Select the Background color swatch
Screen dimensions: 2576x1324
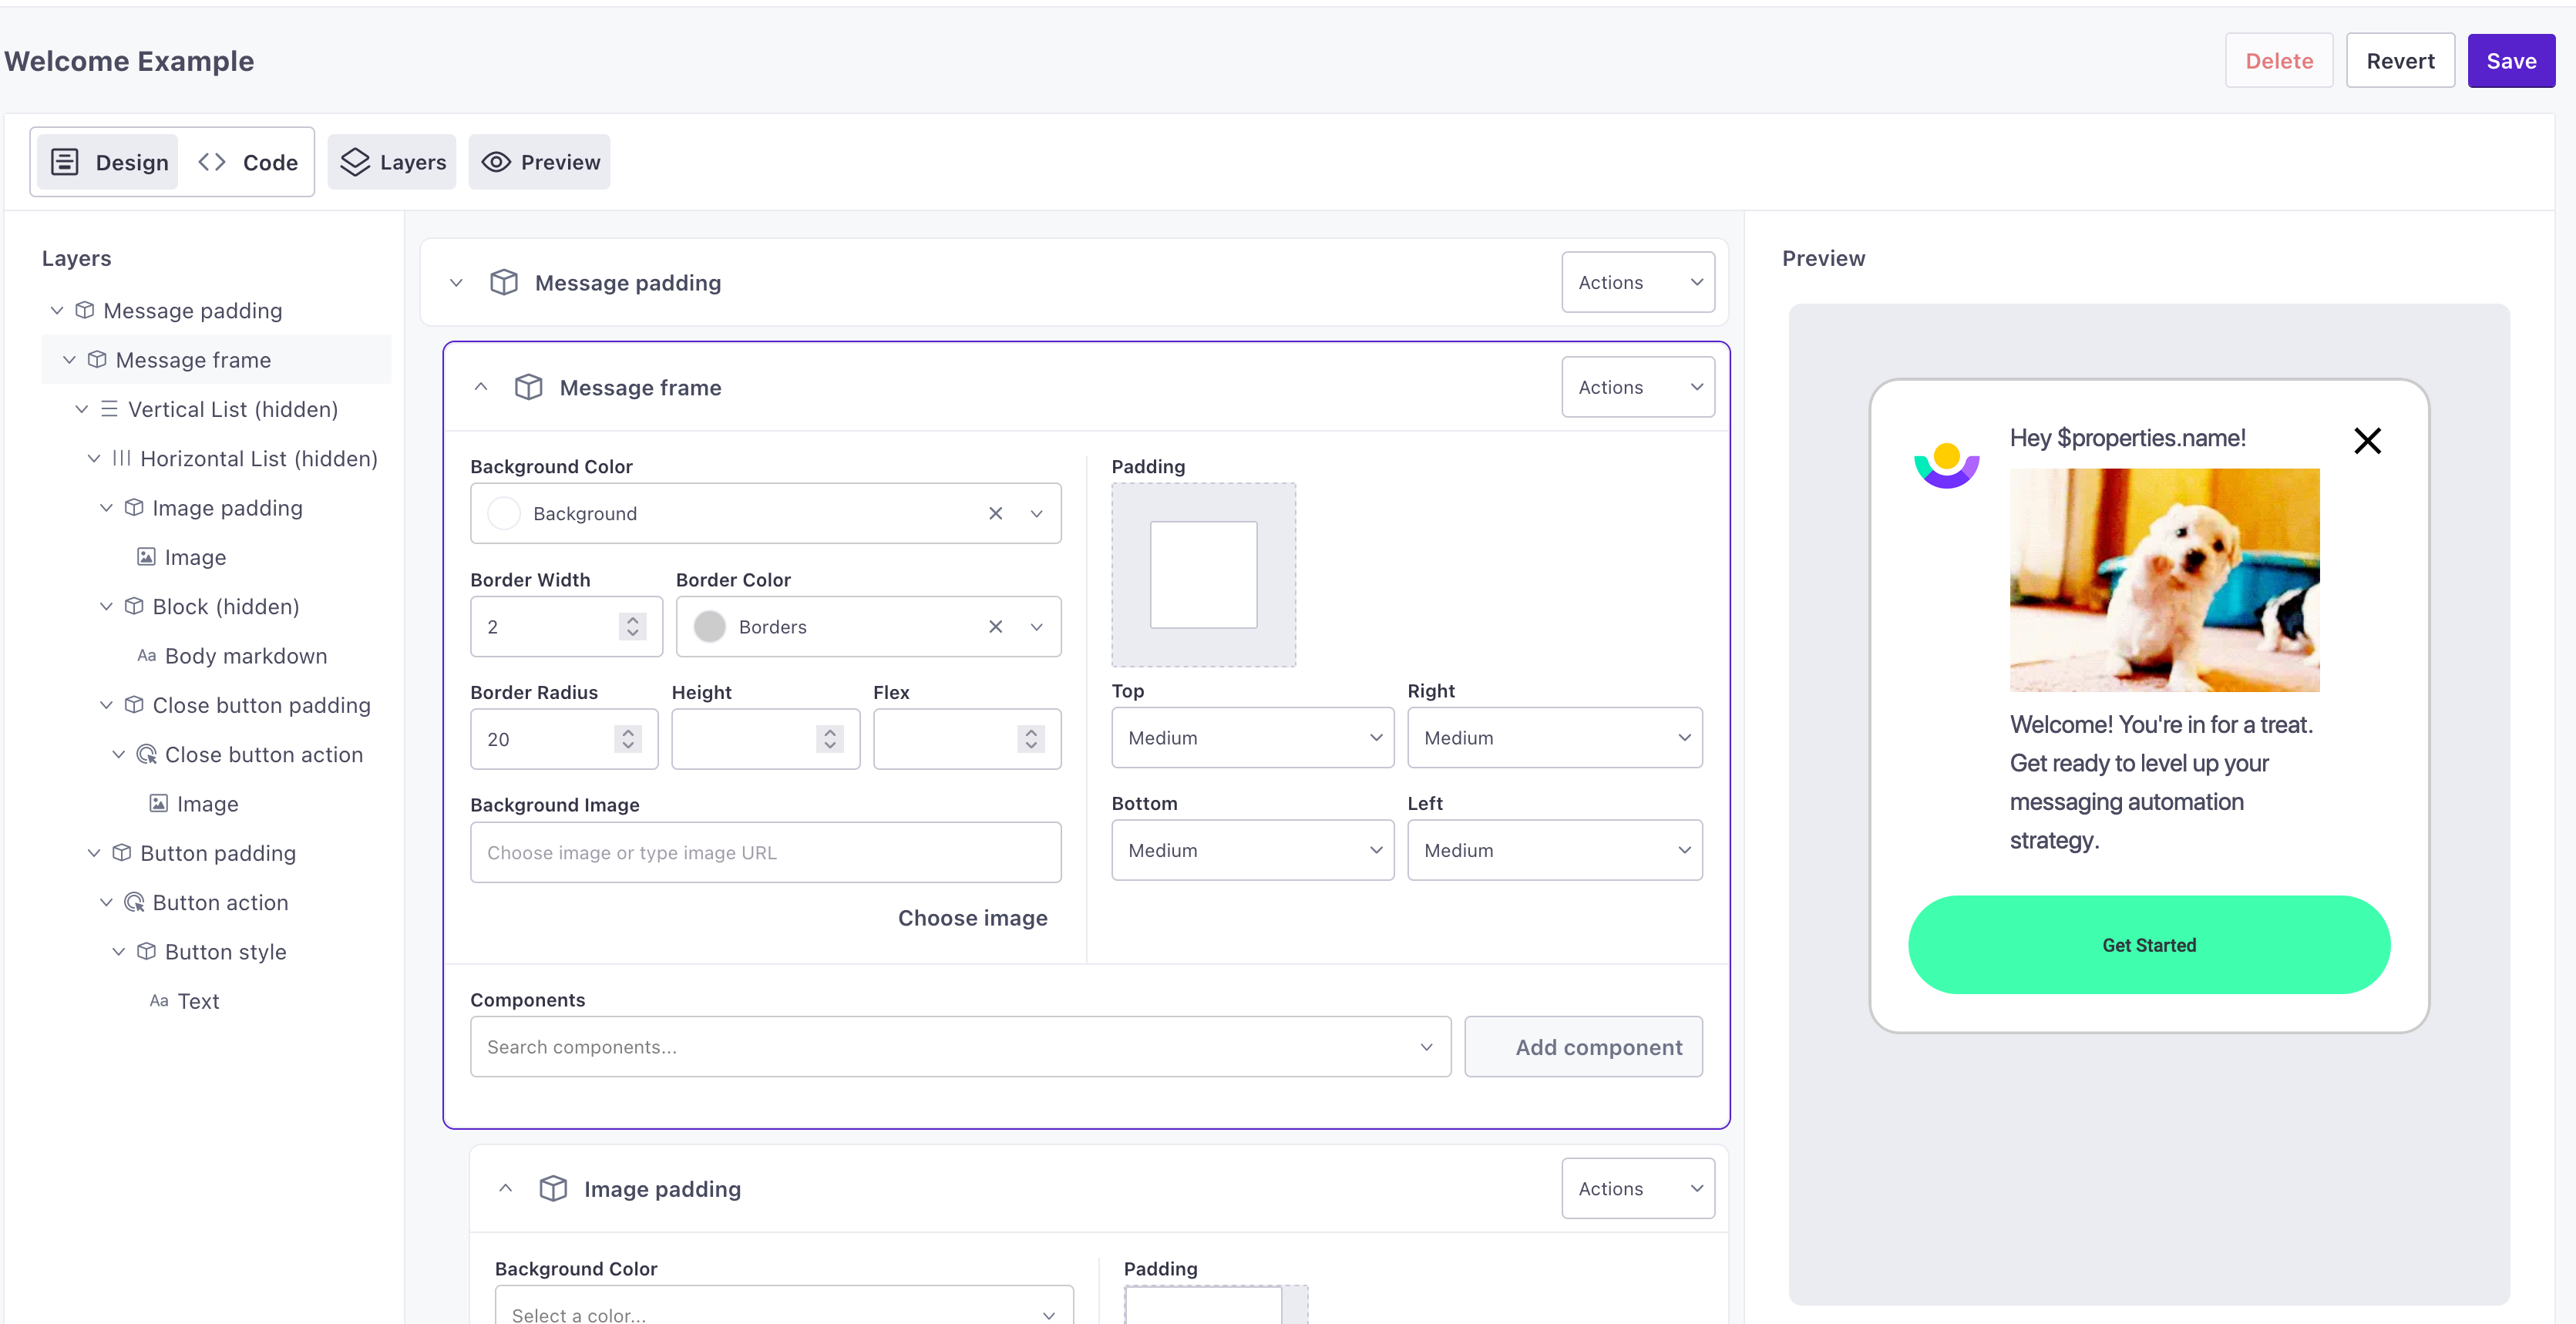coord(503,513)
